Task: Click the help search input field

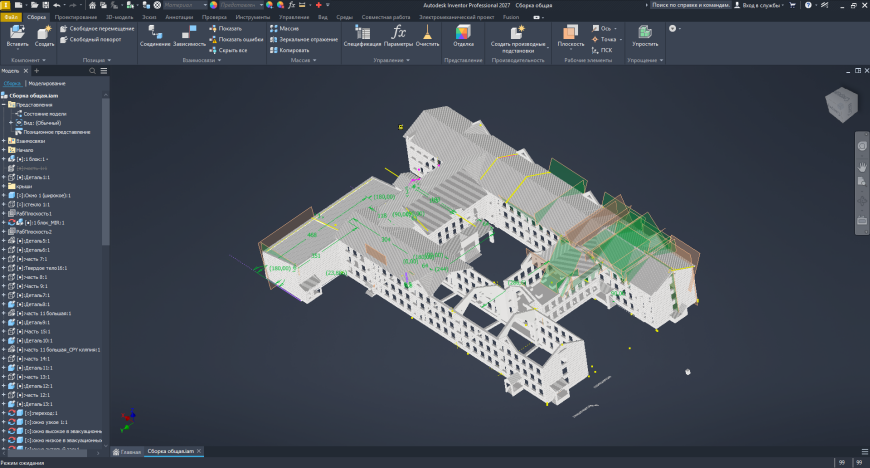Action: (690, 5)
